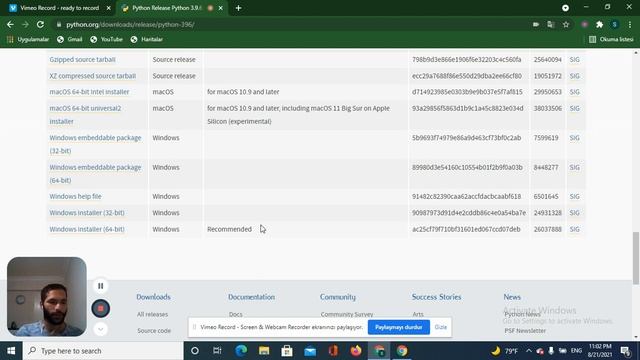The image size is (640, 360).
Task: Open the Chrome profile avatar
Action: click(x=615, y=24)
